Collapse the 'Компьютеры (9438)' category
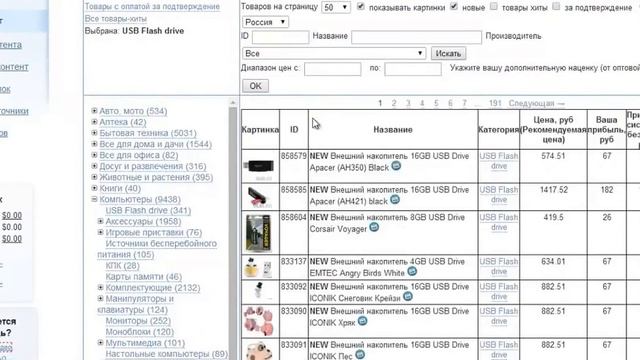 [94, 199]
